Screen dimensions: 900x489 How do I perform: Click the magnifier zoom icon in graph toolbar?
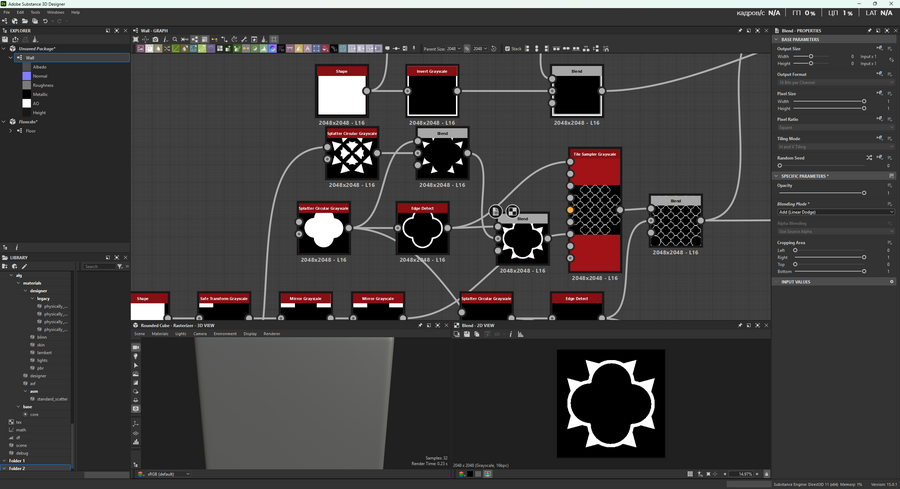pyautogui.click(x=175, y=39)
